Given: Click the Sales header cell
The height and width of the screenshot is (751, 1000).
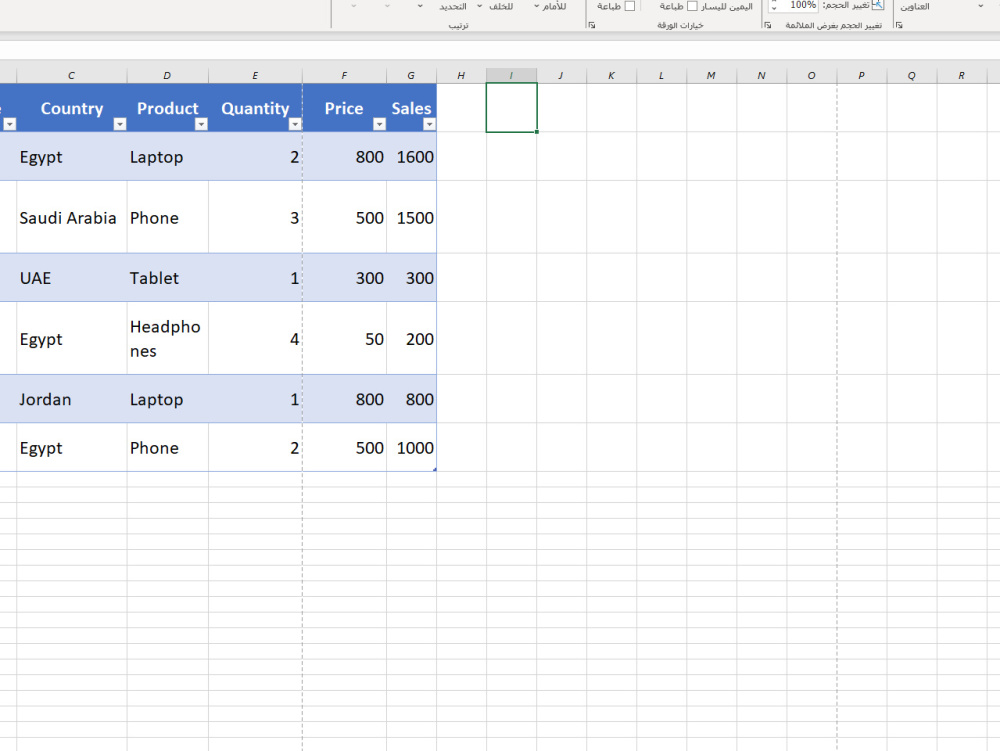Looking at the screenshot, I should 411,108.
